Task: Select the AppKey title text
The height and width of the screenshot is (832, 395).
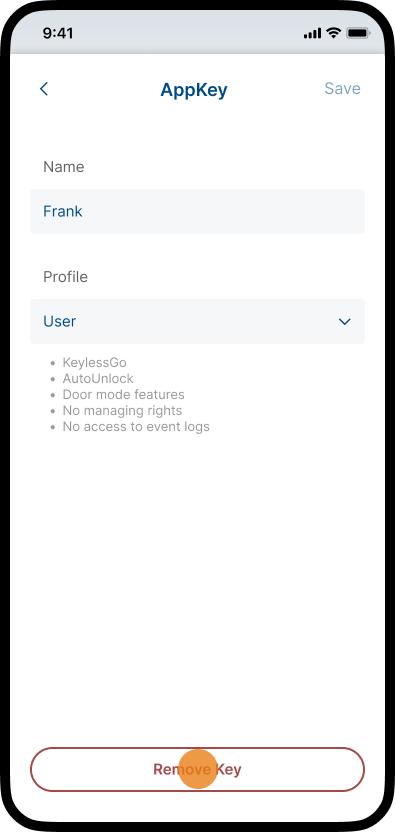Action: [x=194, y=90]
